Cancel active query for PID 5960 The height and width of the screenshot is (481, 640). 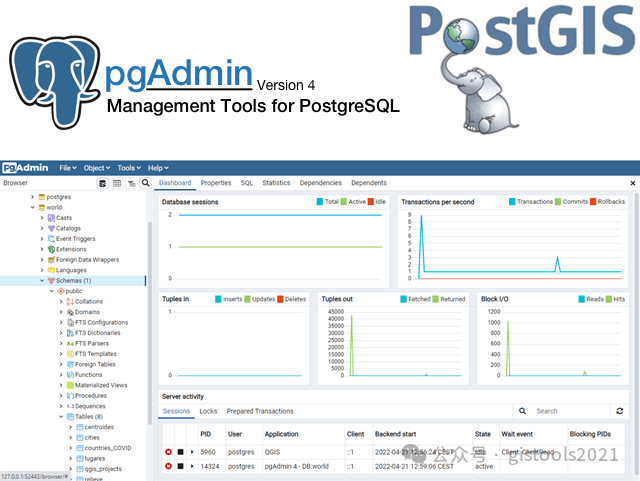click(180, 452)
